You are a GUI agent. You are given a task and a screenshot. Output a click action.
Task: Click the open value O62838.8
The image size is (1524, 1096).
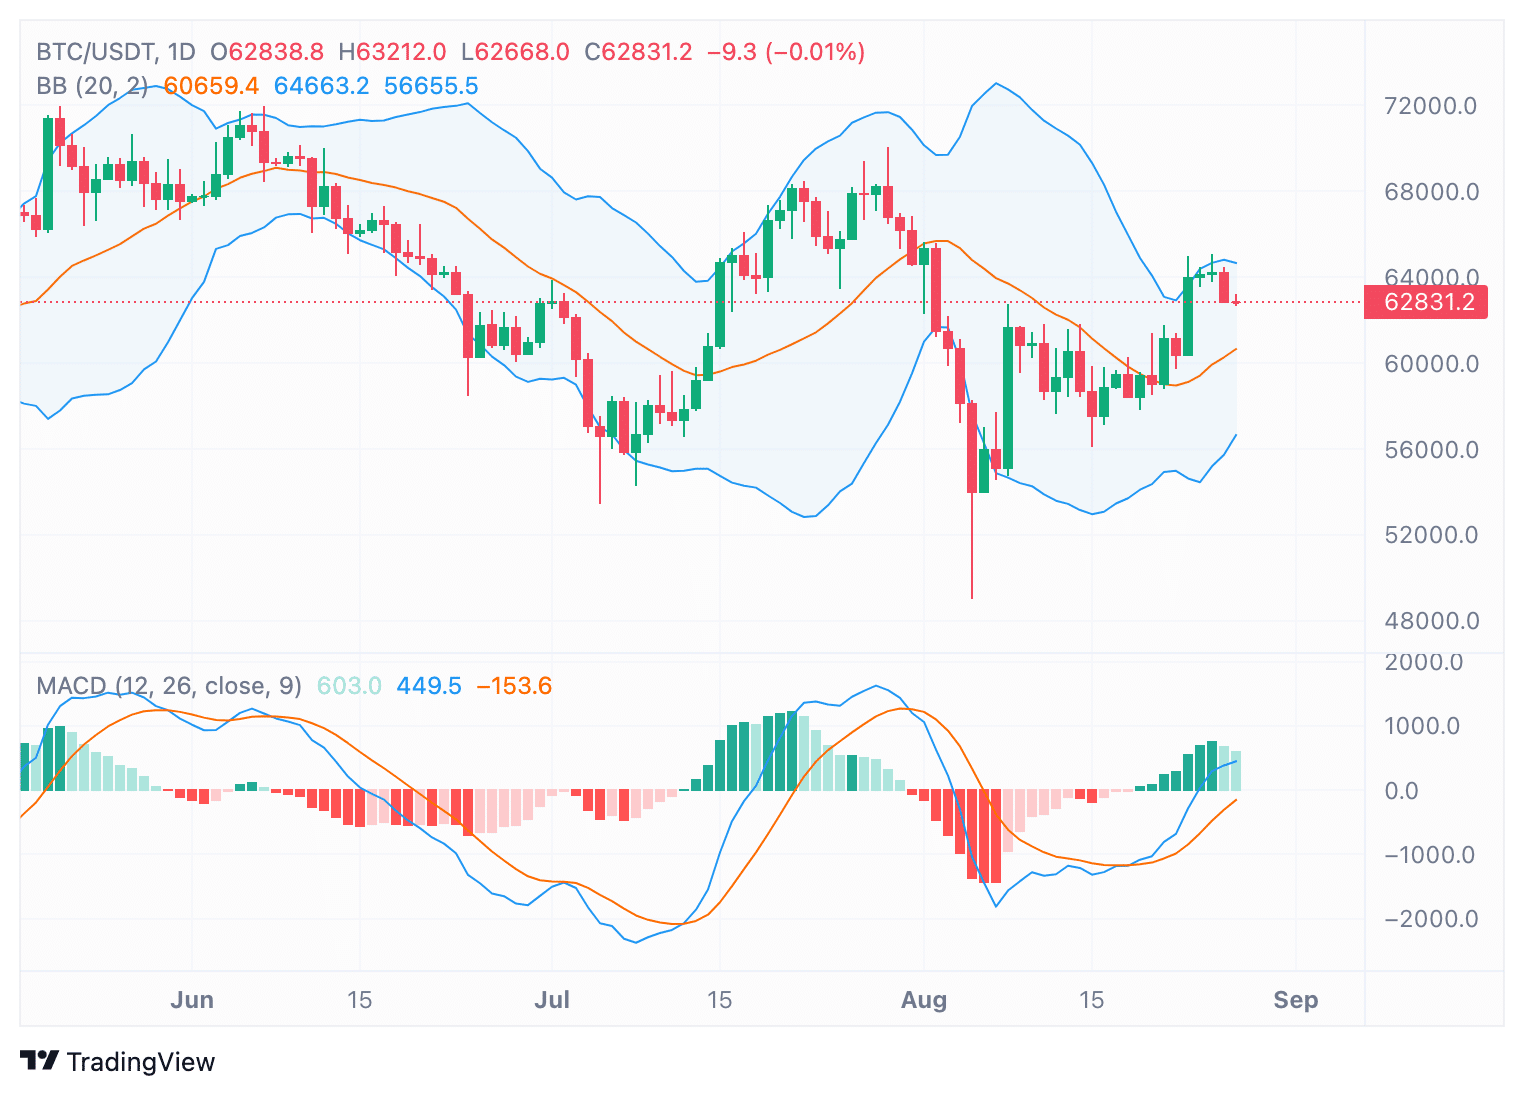[267, 52]
